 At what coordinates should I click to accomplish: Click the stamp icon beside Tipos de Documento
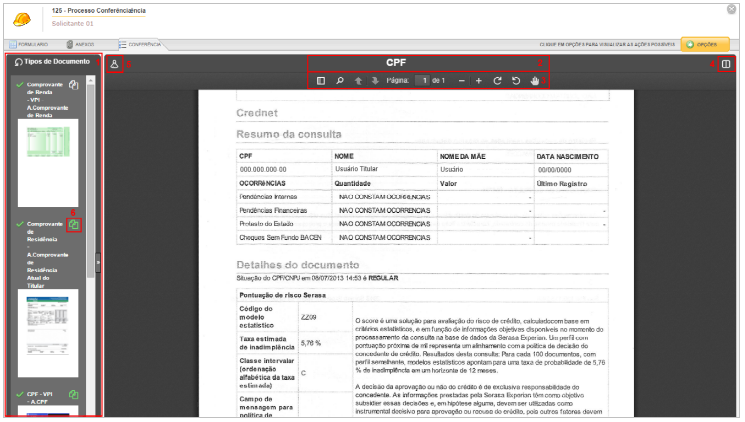pos(115,64)
